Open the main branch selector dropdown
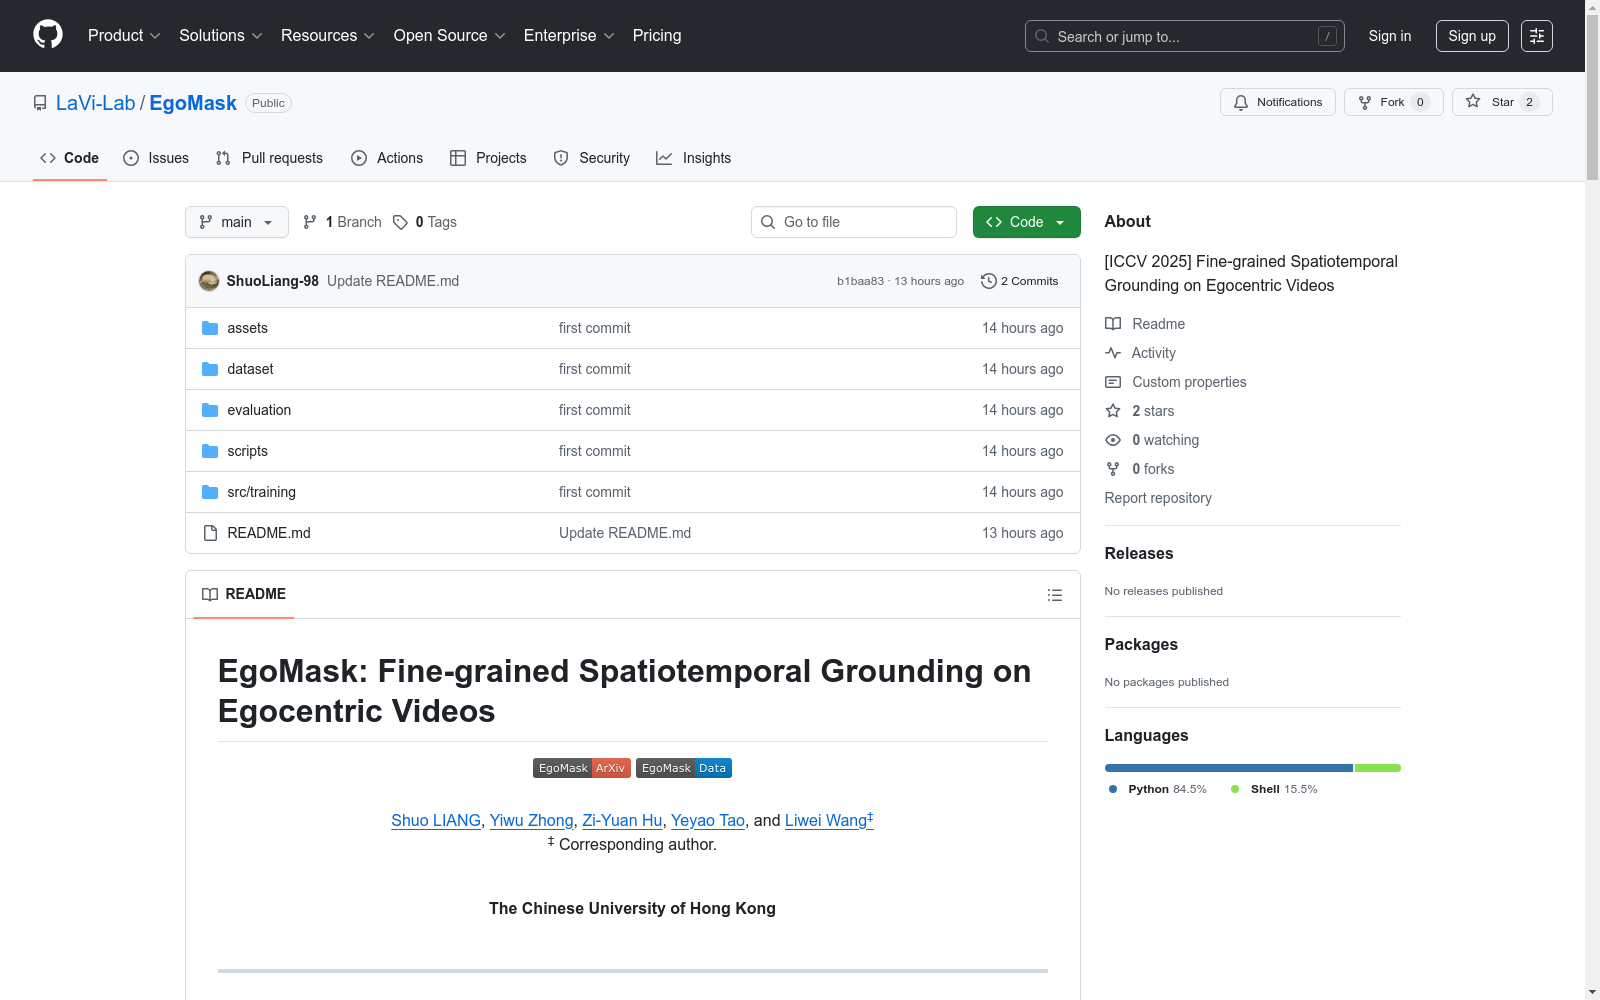 click(237, 222)
